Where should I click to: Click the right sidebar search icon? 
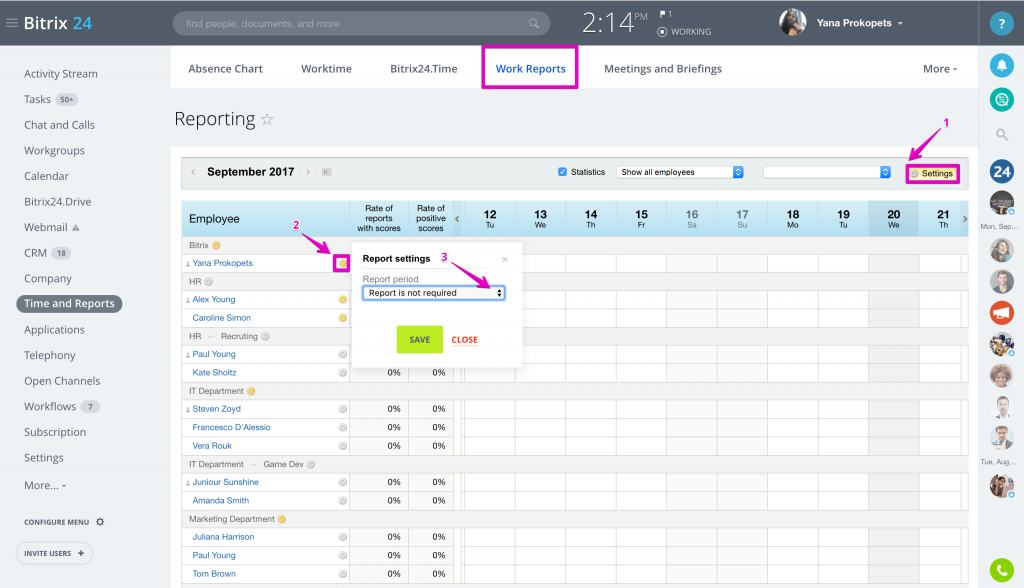pos(1001,135)
